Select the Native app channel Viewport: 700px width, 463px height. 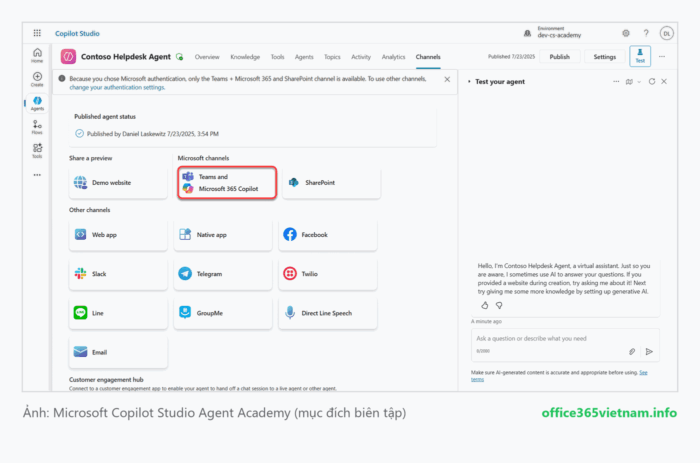[223, 235]
